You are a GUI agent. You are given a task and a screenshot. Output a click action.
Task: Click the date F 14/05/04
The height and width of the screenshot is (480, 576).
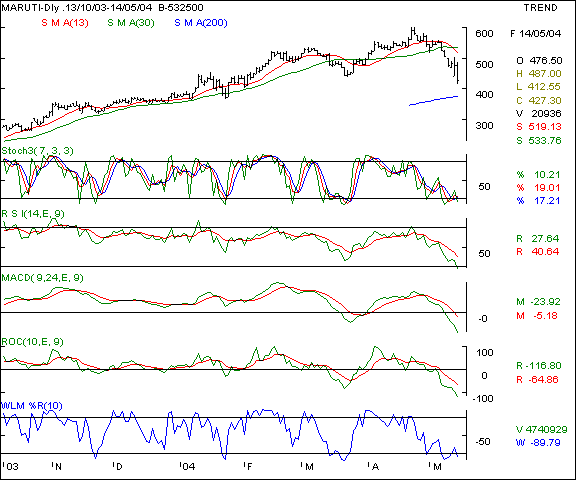click(536, 33)
